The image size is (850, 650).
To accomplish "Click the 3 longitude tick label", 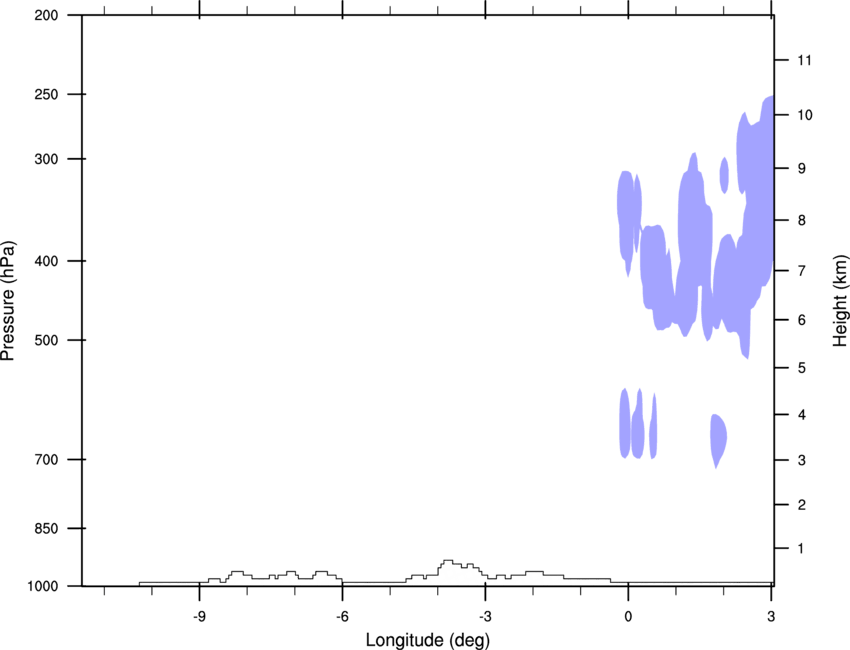I will (771, 616).
